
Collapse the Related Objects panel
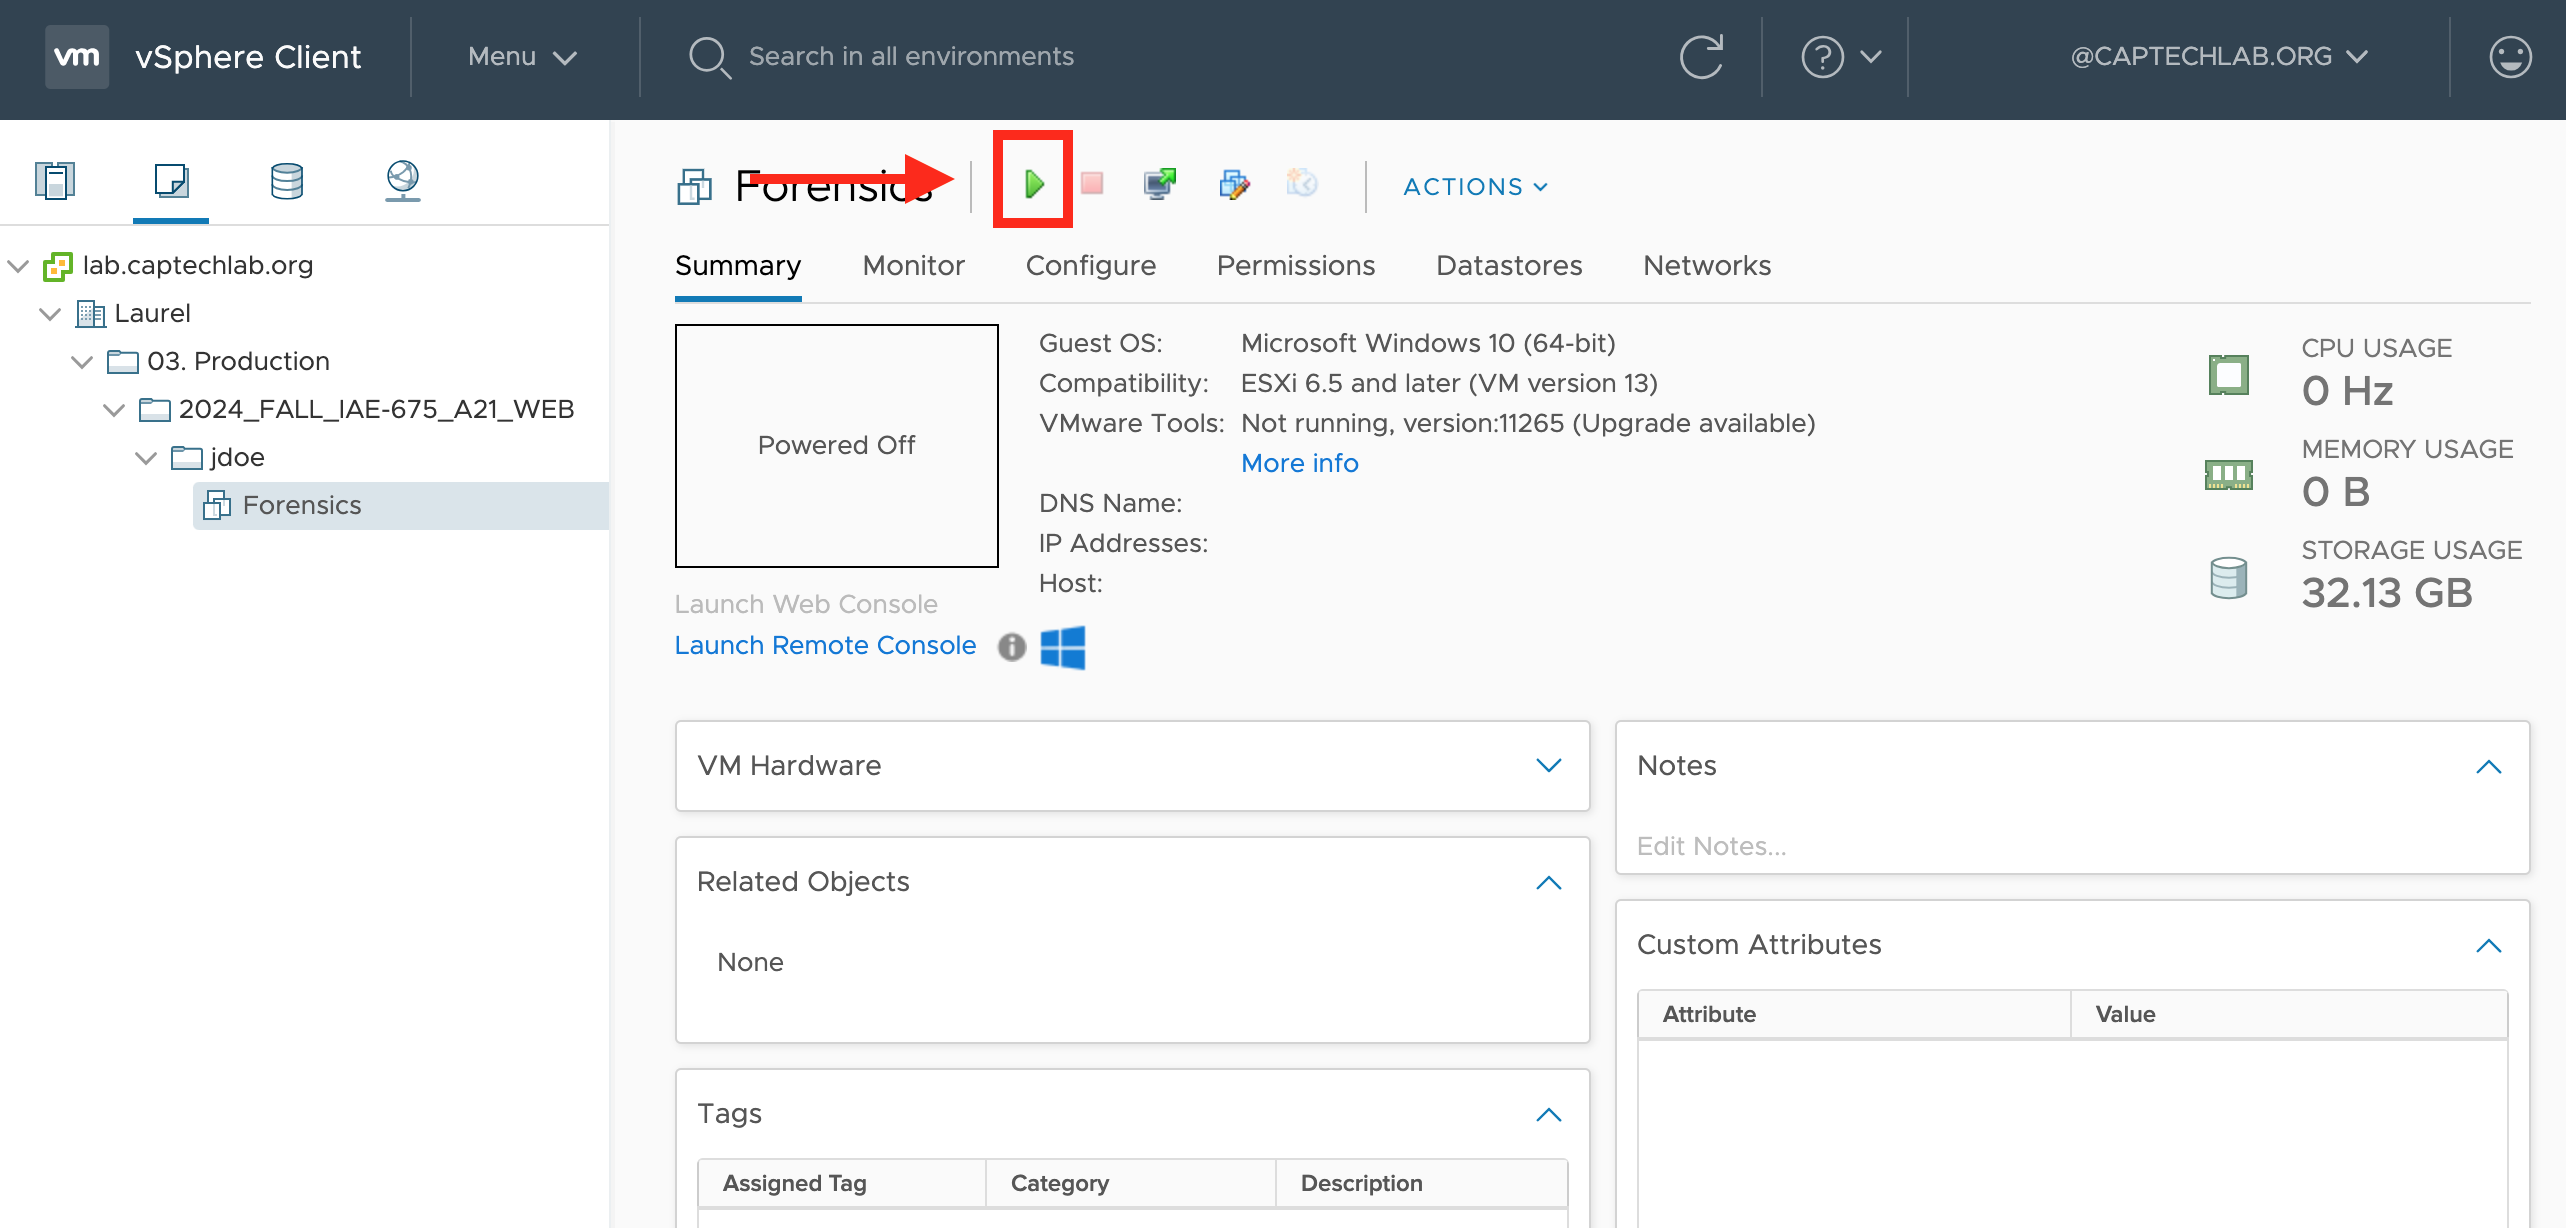tap(1548, 882)
